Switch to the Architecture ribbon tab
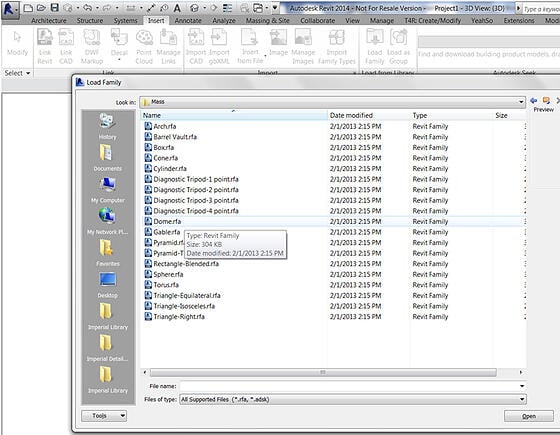This screenshot has height=435, width=560. [x=49, y=21]
